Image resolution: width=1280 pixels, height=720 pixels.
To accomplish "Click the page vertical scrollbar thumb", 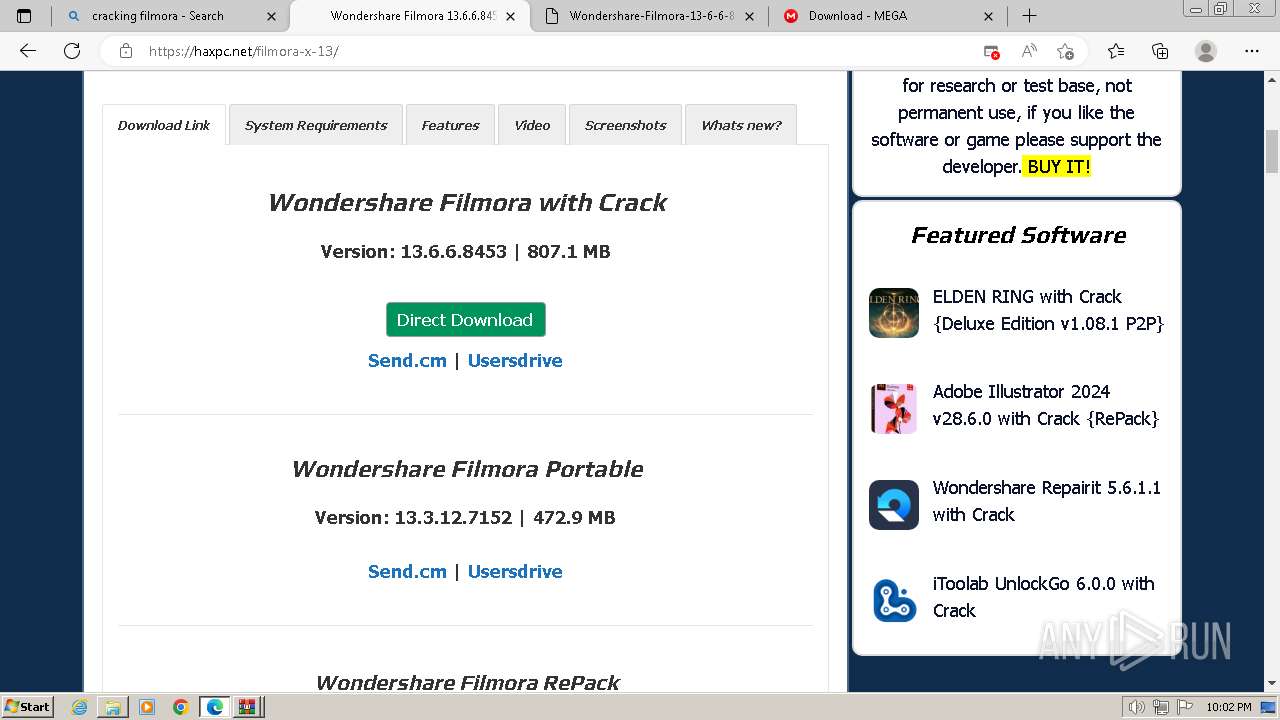I will pyautogui.click(x=1272, y=151).
